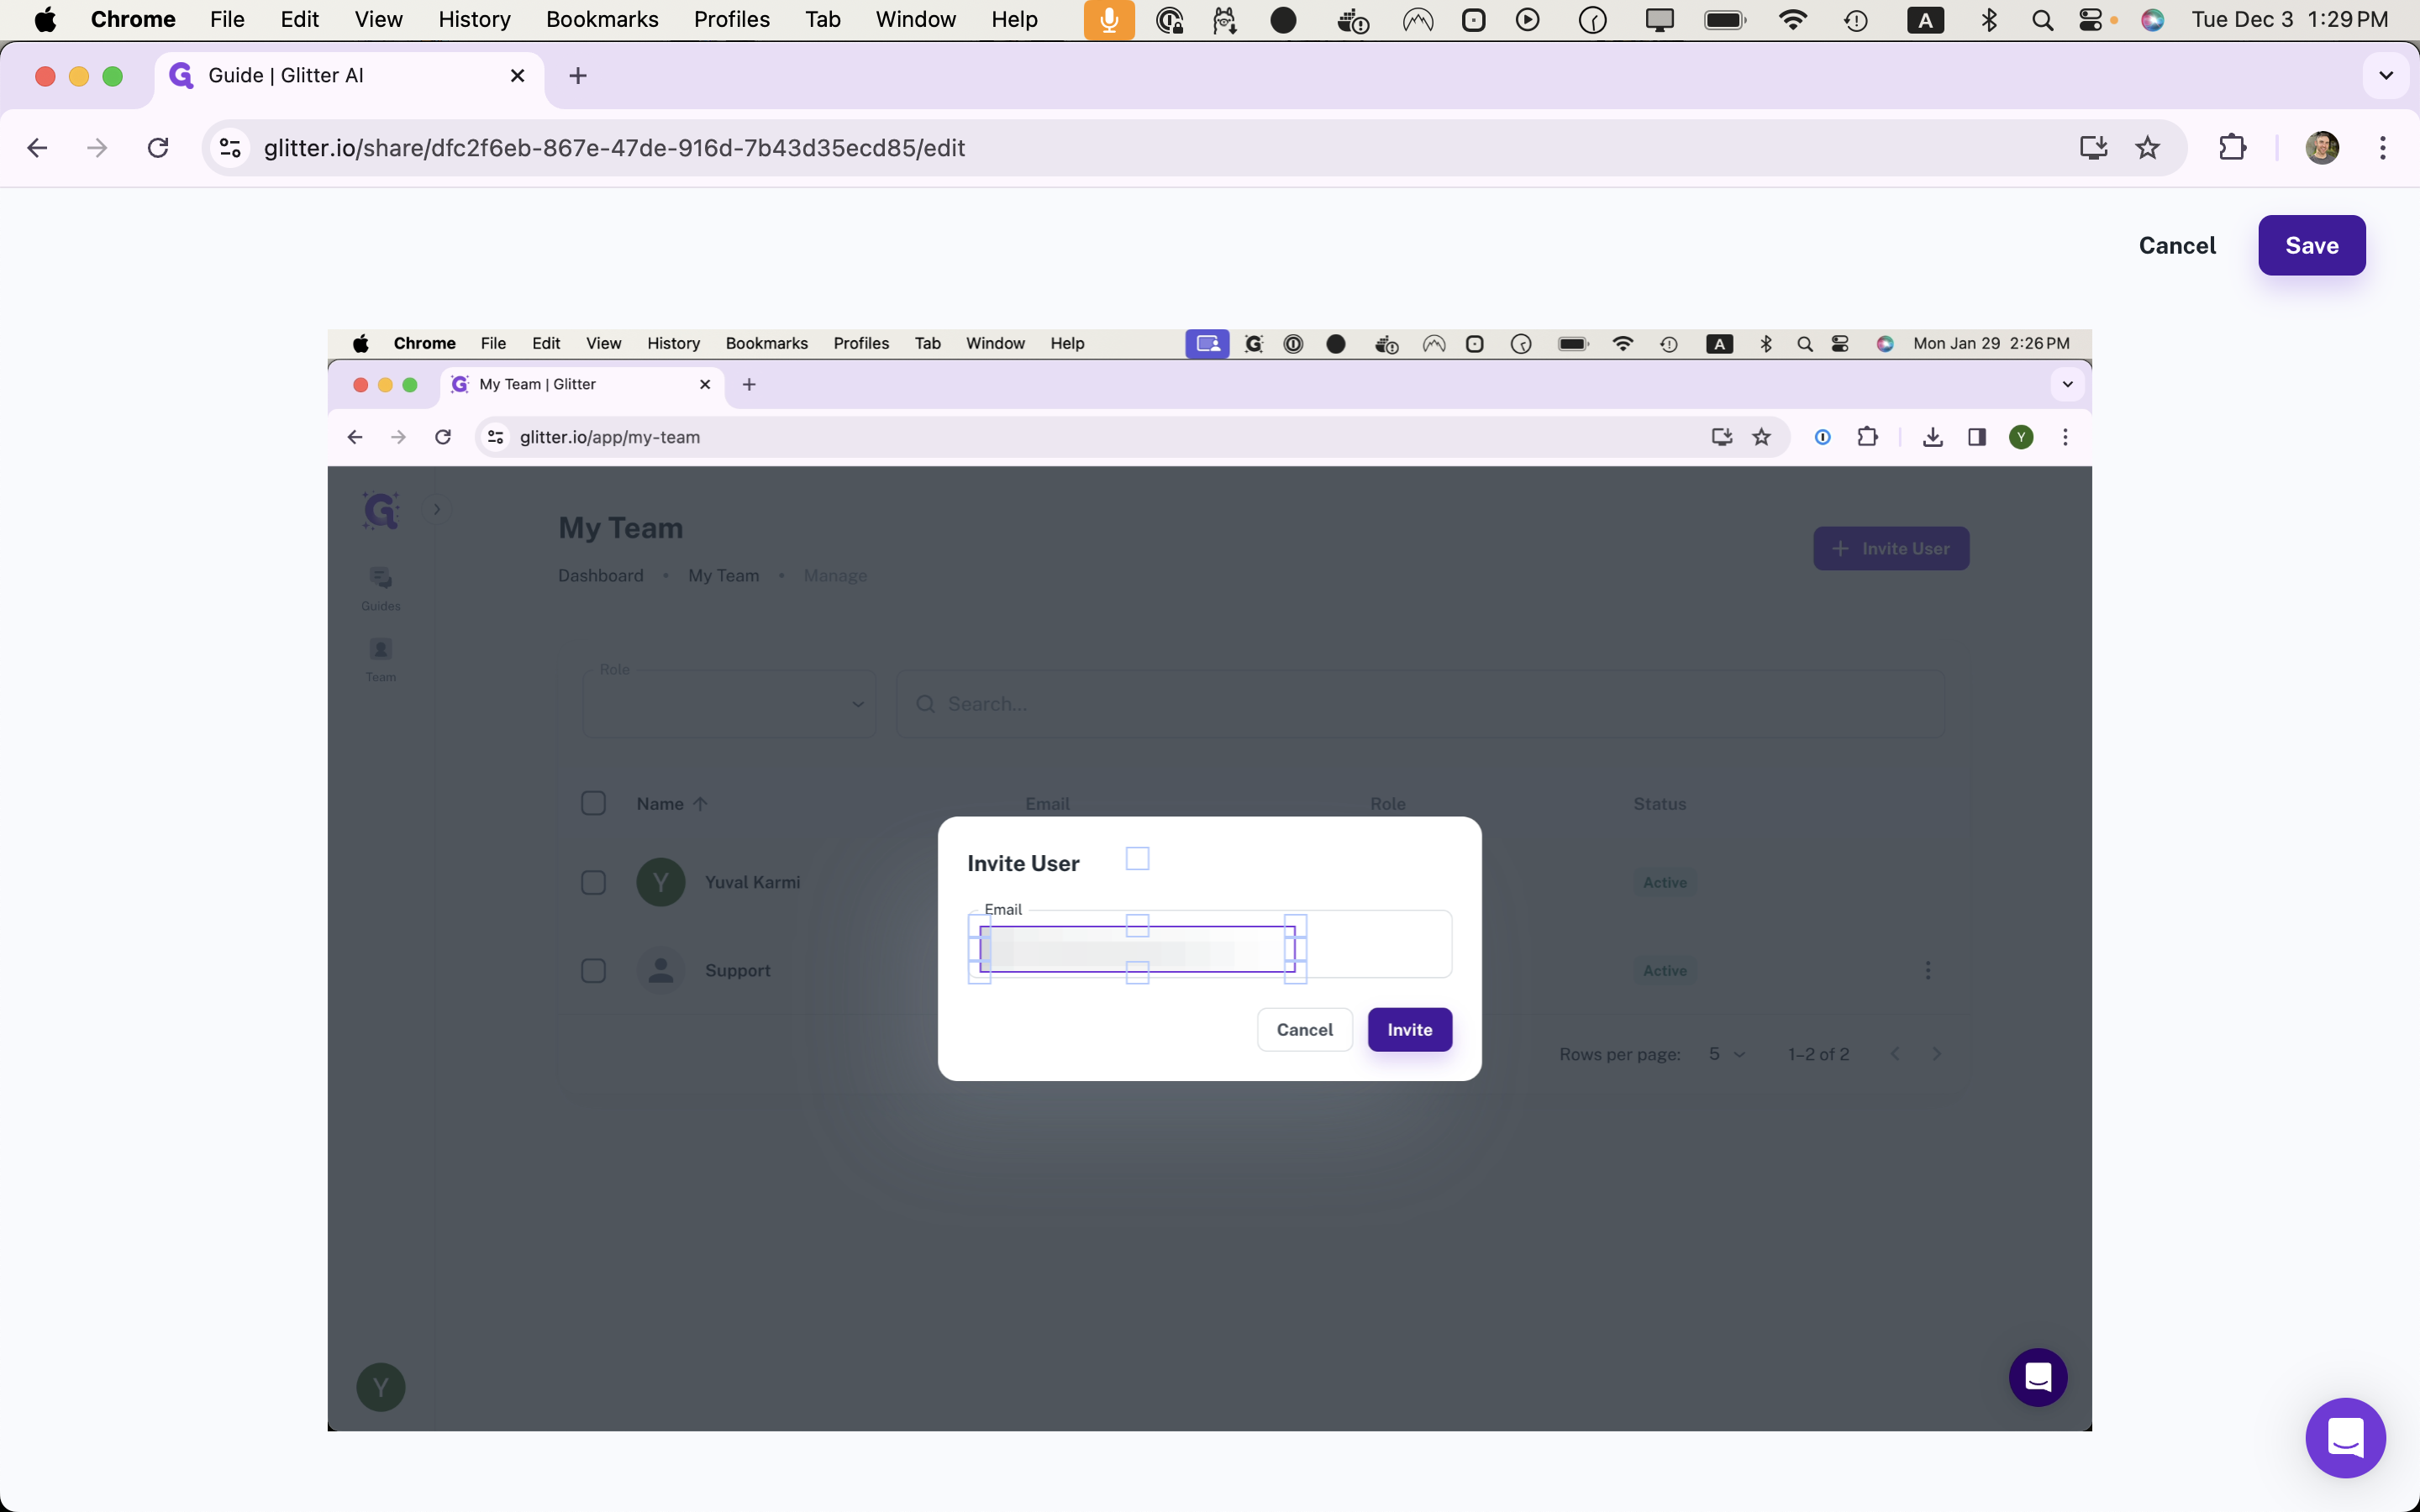Click the Glitter logo in the embedded sidebar
This screenshot has height=1512, width=2420.
pyautogui.click(x=381, y=511)
